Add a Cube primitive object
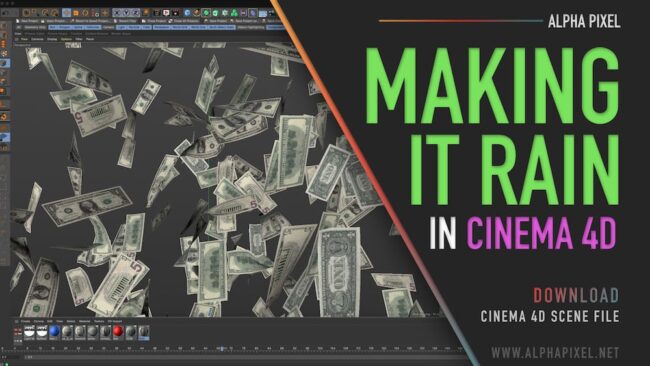 187,13
